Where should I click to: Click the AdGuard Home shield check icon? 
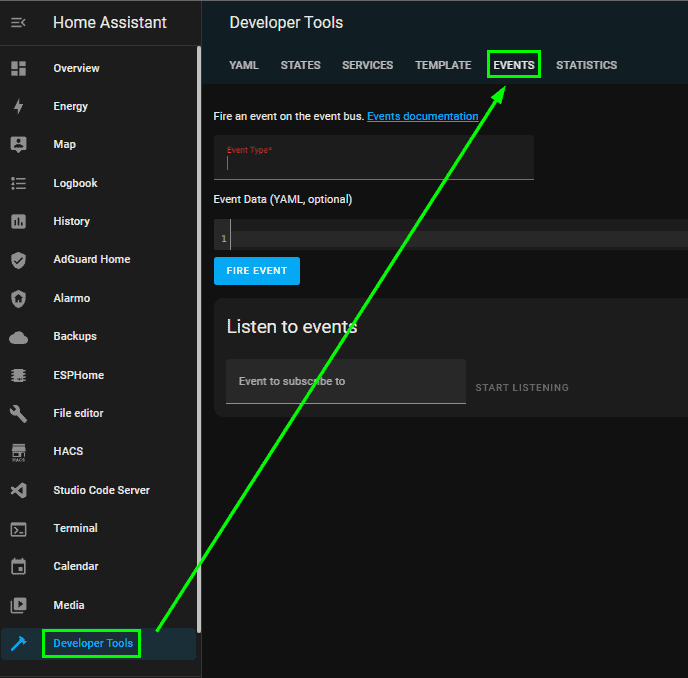coord(18,259)
